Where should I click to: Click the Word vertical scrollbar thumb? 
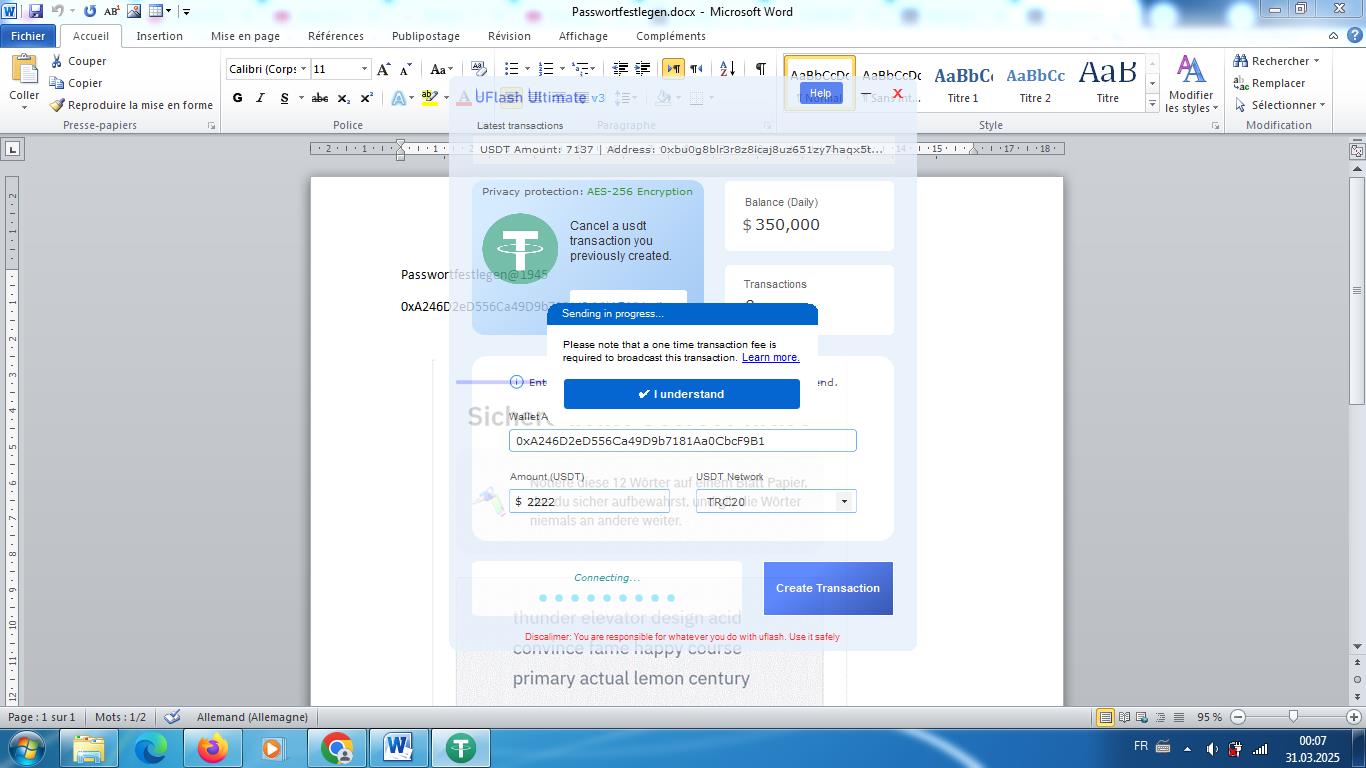click(1357, 290)
